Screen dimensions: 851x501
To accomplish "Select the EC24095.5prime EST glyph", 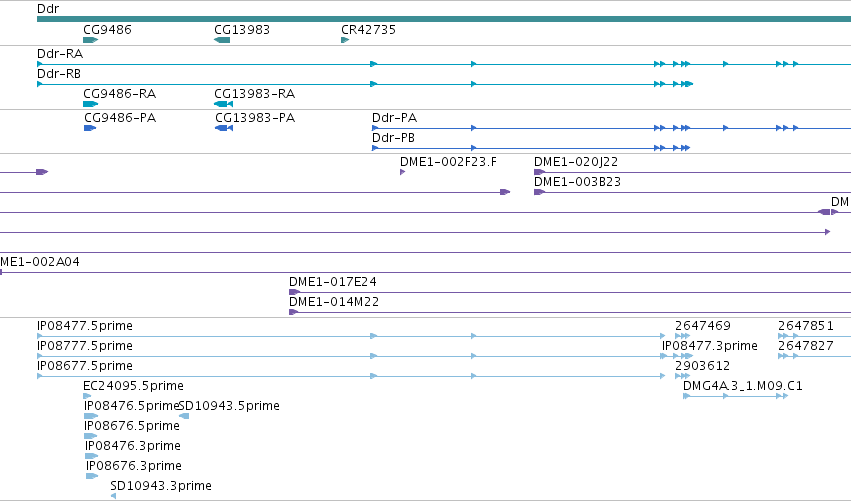I will pyautogui.click(x=87, y=396).
